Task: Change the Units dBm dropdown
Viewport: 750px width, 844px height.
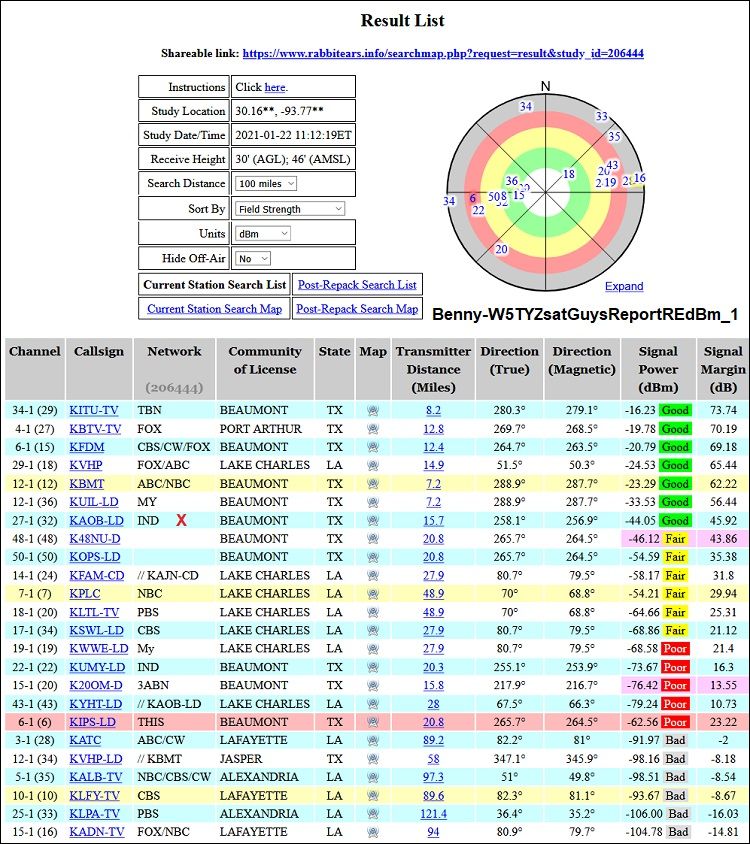Action: pyautogui.click(x=263, y=233)
